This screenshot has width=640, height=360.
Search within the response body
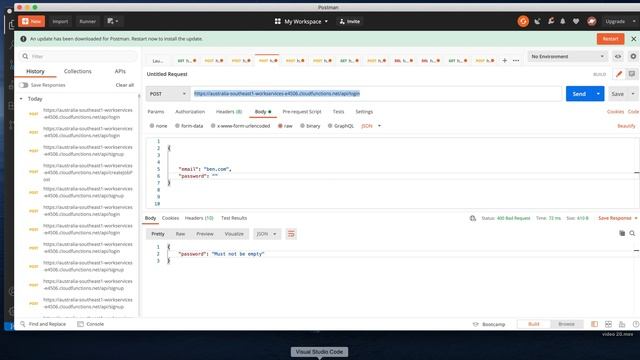tap(632, 233)
